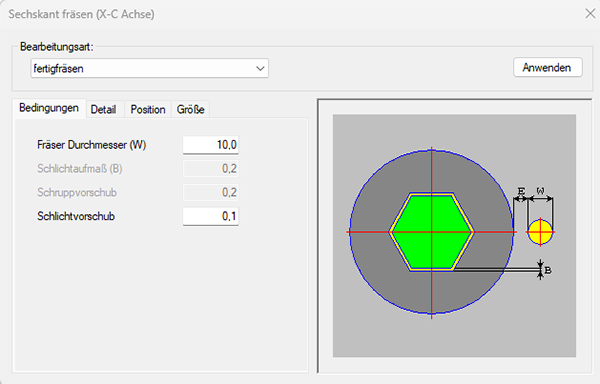
Task: Go to the Größe tab
Action: [x=190, y=109]
